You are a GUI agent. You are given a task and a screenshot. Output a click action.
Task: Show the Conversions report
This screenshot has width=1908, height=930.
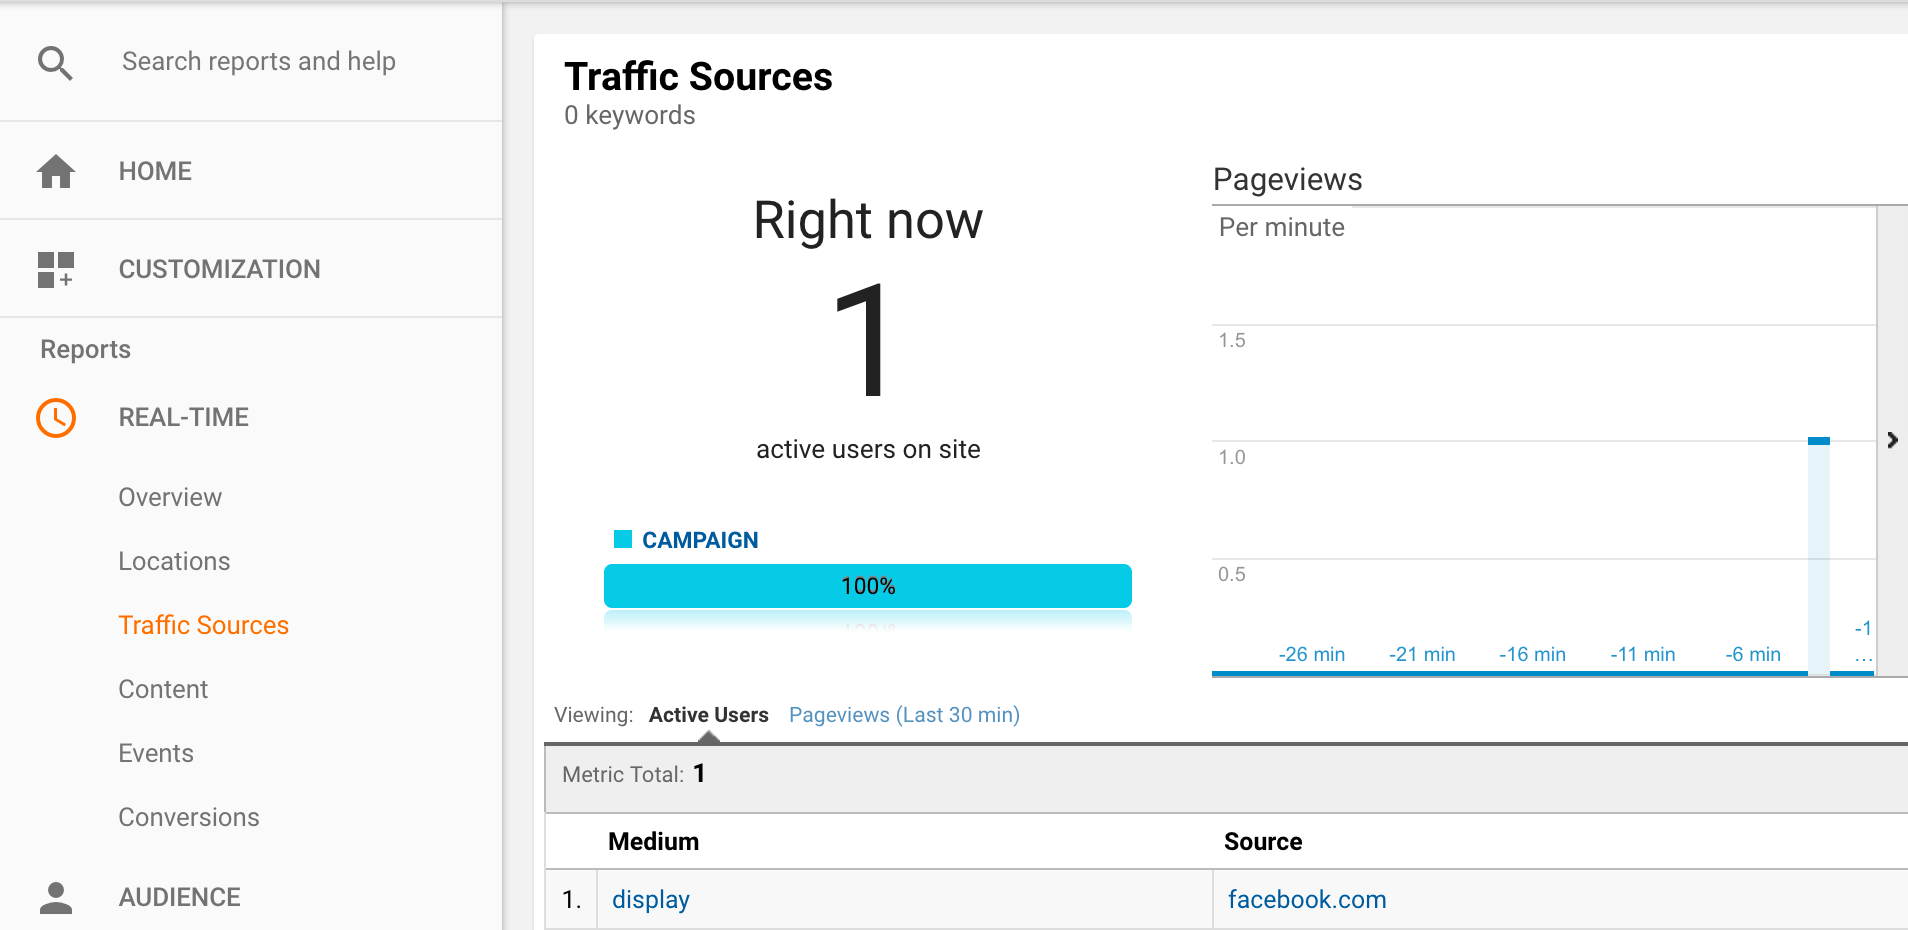(189, 817)
